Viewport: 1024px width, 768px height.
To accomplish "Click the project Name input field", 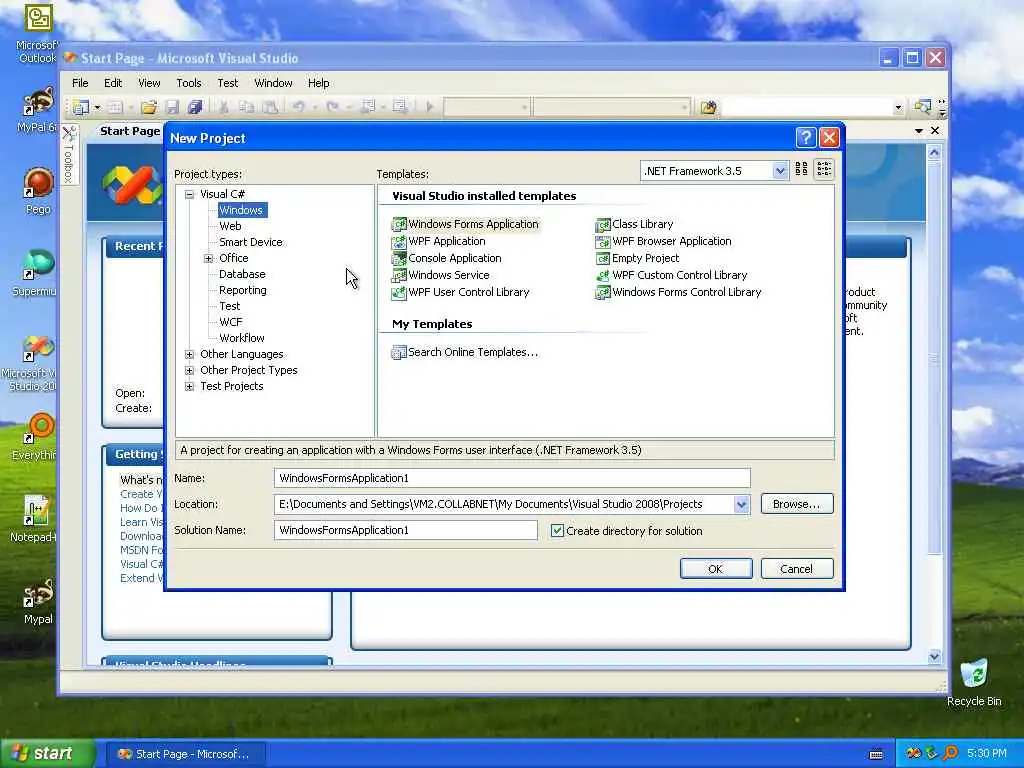I will pos(512,478).
